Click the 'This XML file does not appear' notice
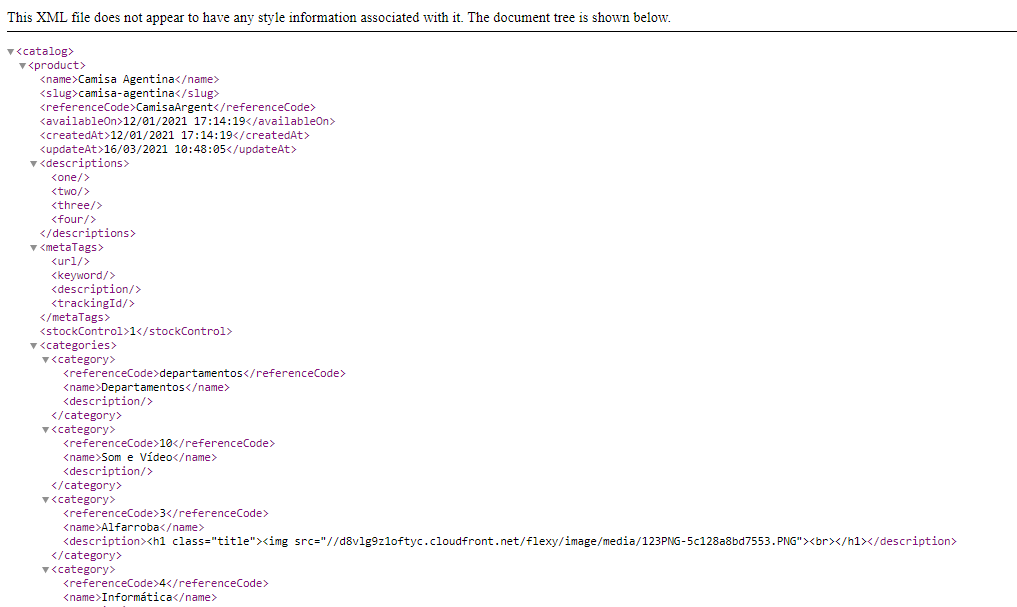The image size is (1017, 607). (339, 18)
